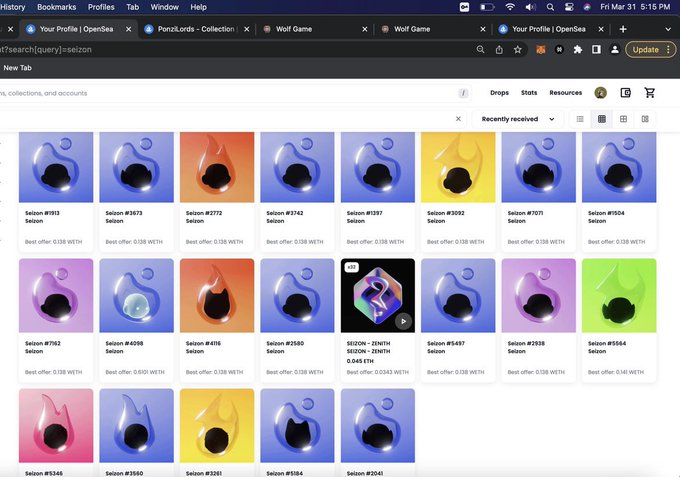Open macOS Spotlight search
This screenshot has height=477, width=680.
click(x=550, y=7)
